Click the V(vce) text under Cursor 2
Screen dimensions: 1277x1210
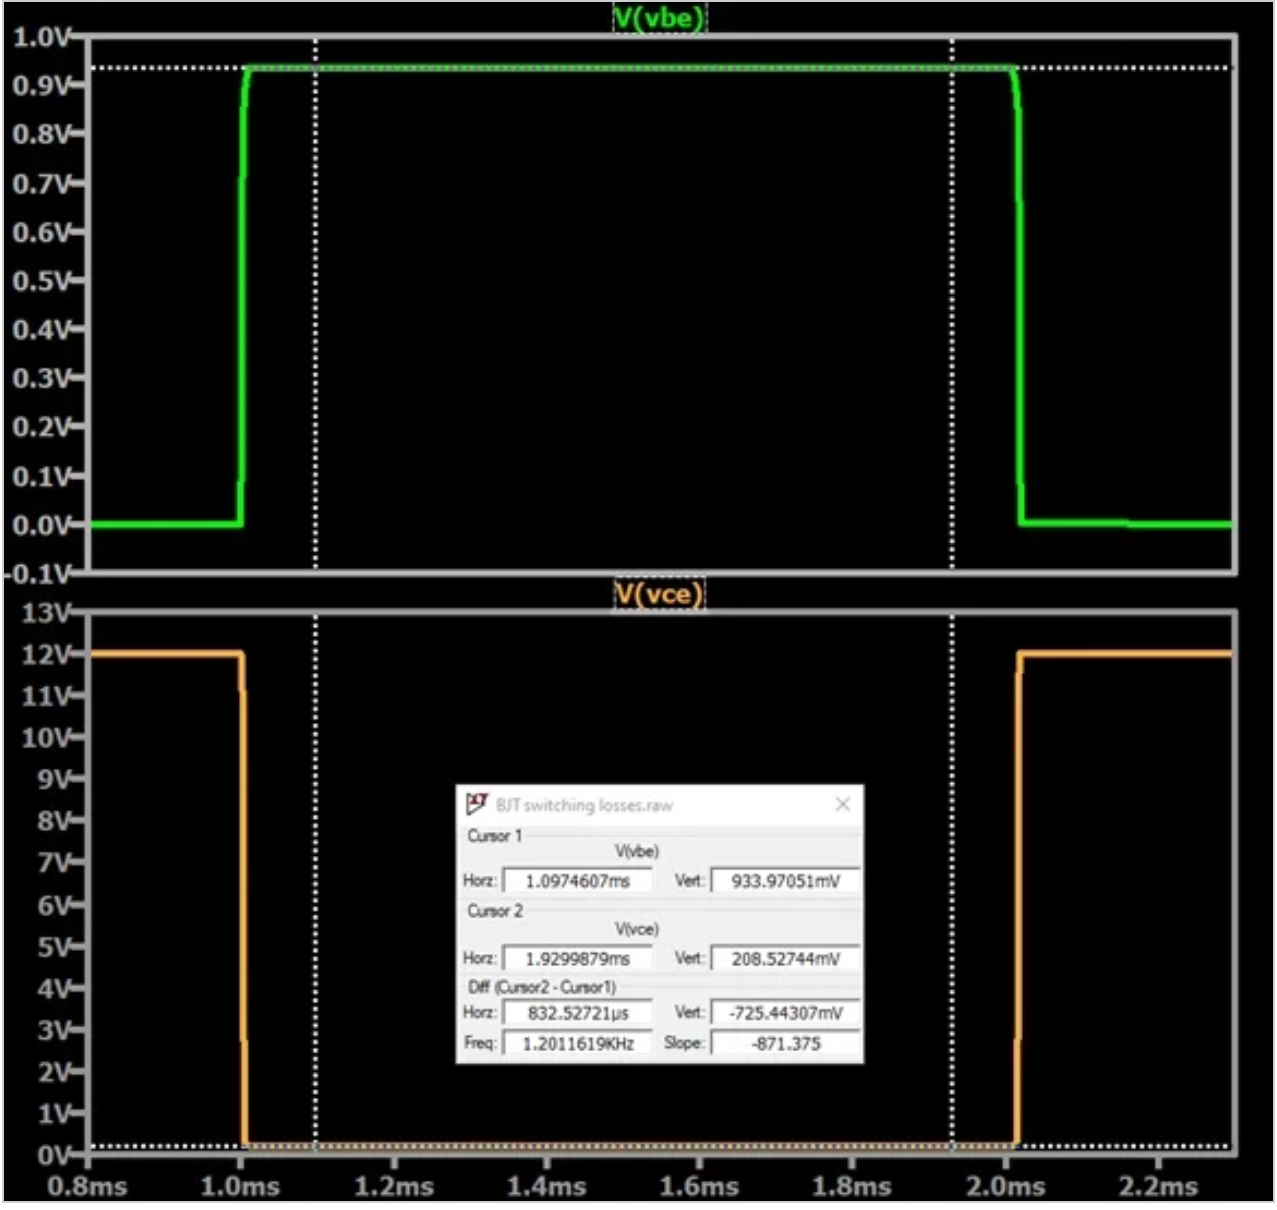click(637, 929)
